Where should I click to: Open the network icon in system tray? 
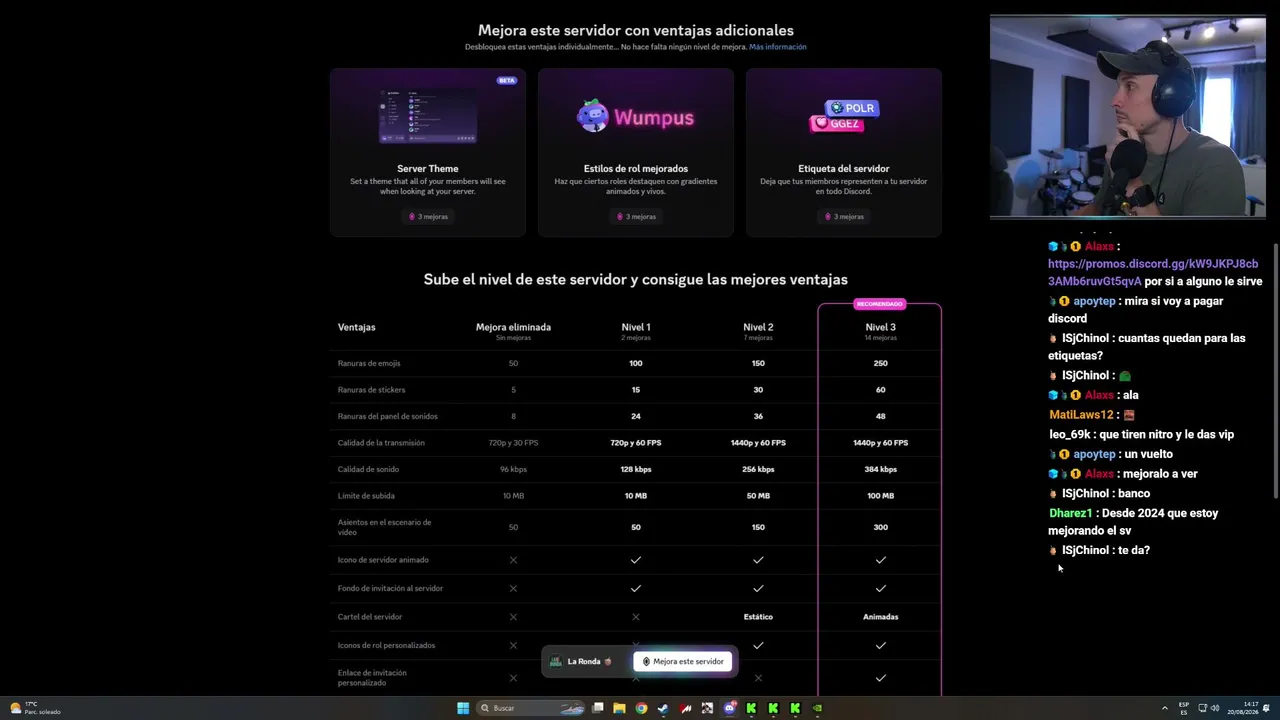(1202, 708)
